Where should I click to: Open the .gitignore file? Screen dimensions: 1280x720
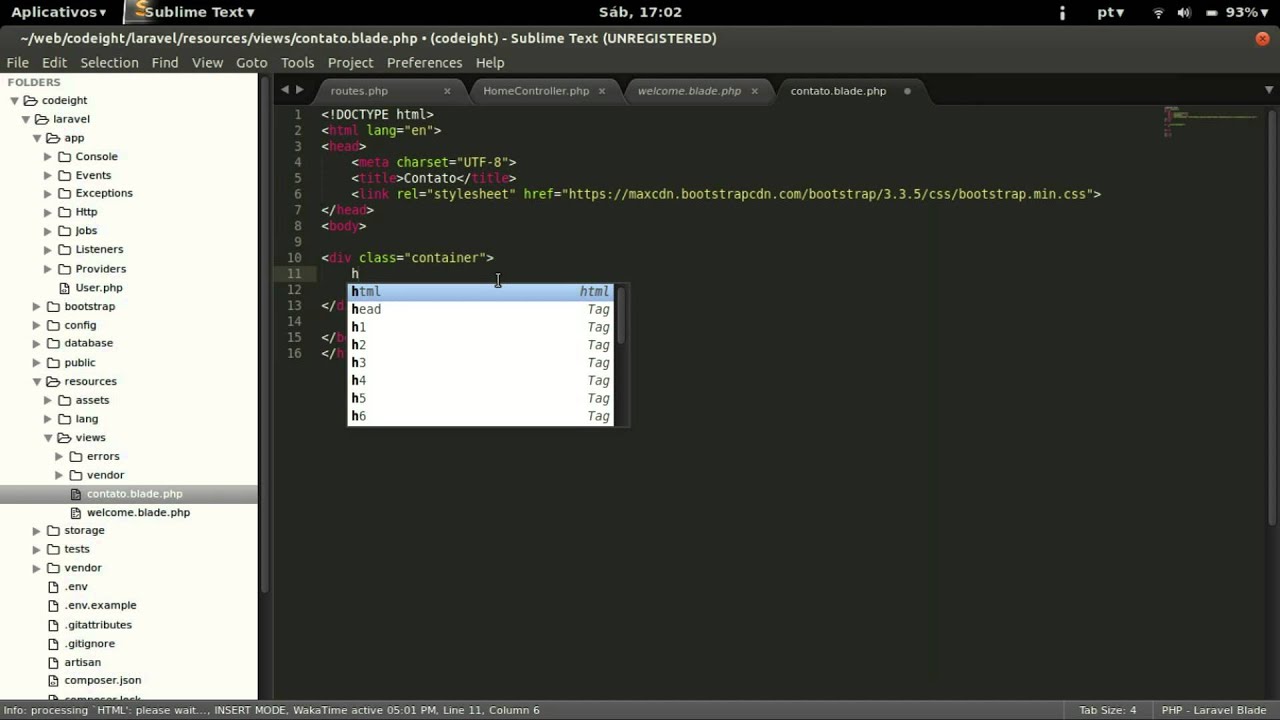click(89, 643)
